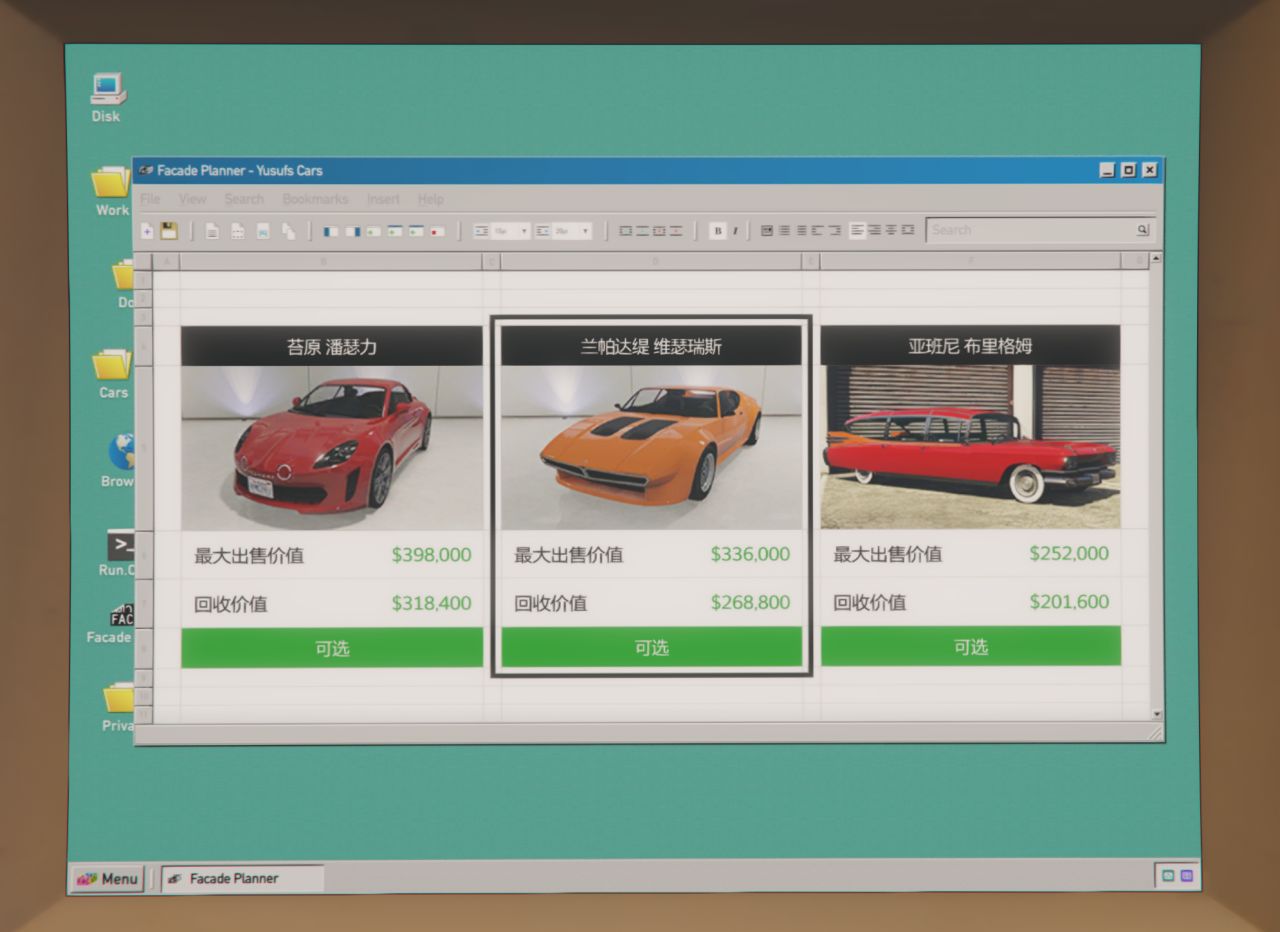Click the 兰帕达缇 维瑟瑞斯 card title
The width and height of the screenshot is (1280, 932).
click(x=652, y=347)
